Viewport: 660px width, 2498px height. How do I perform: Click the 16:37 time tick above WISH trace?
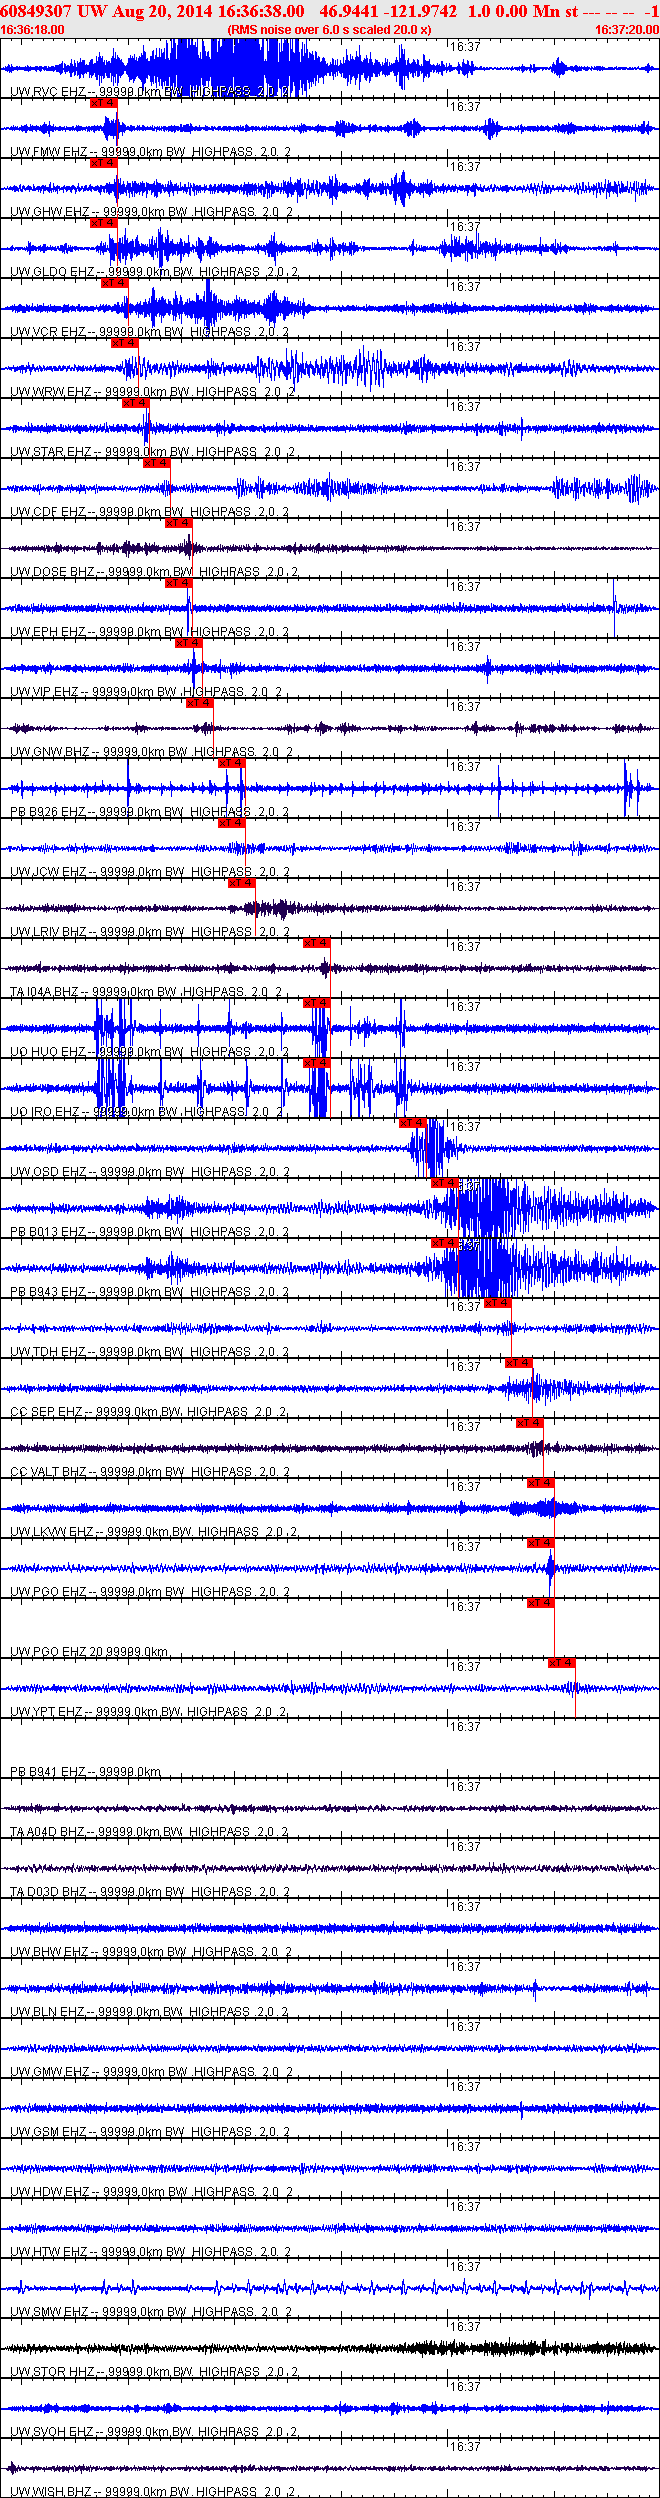[x=465, y=2447]
